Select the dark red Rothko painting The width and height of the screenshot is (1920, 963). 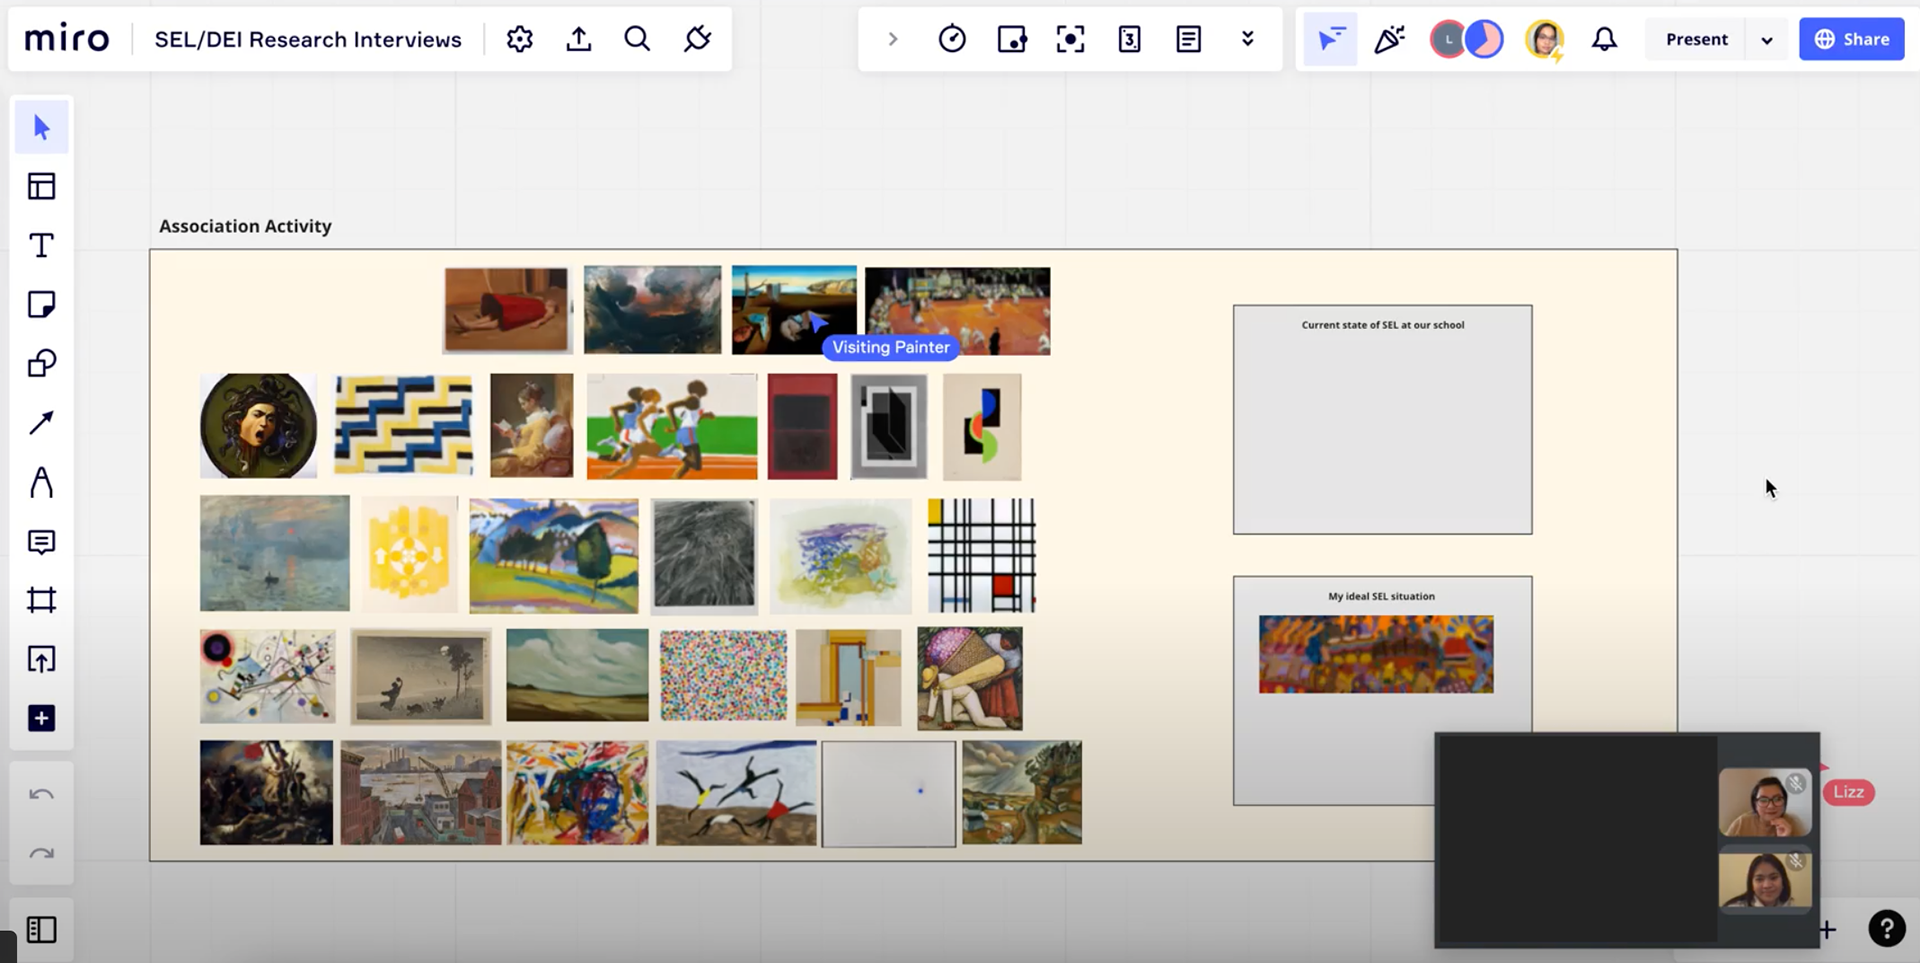pyautogui.click(x=802, y=427)
